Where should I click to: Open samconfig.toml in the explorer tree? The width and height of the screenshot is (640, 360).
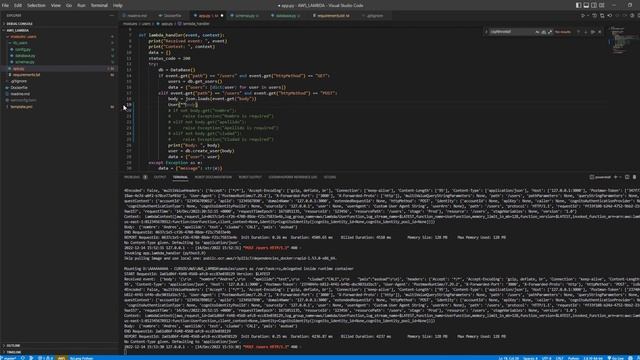point(59,100)
